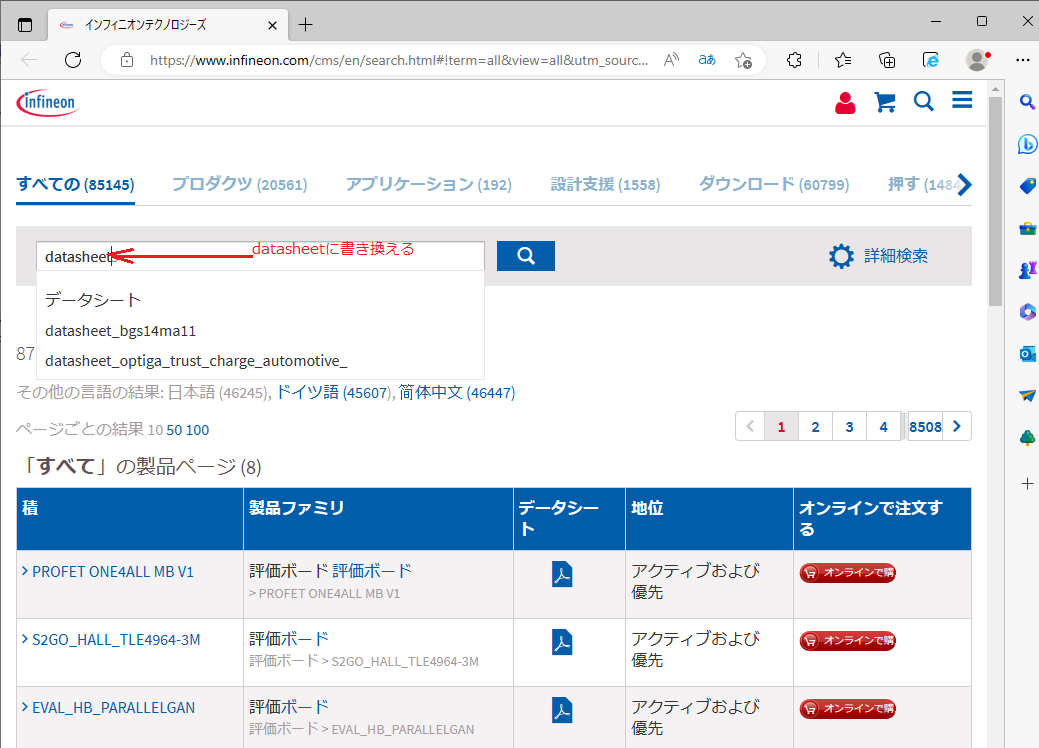
Task: Open the browser profile avatar
Action: [977, 60]
